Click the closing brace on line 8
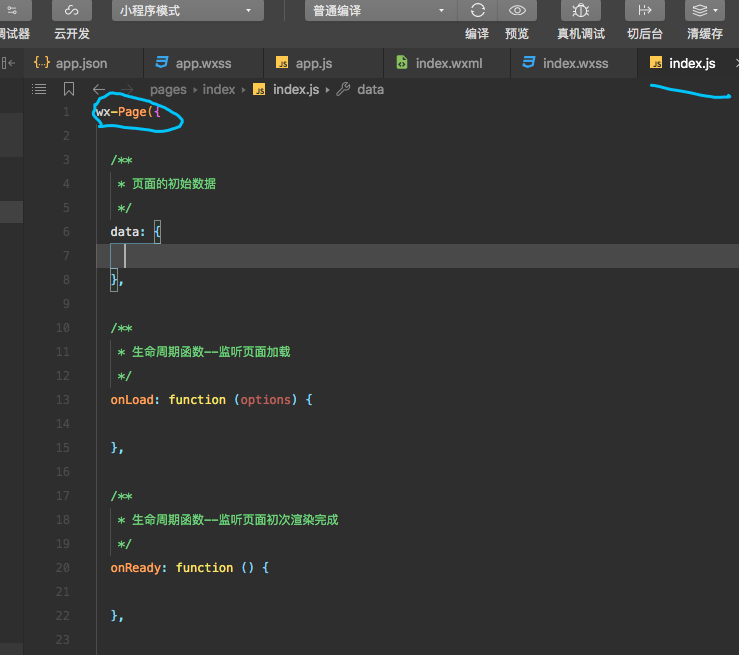 114,280
